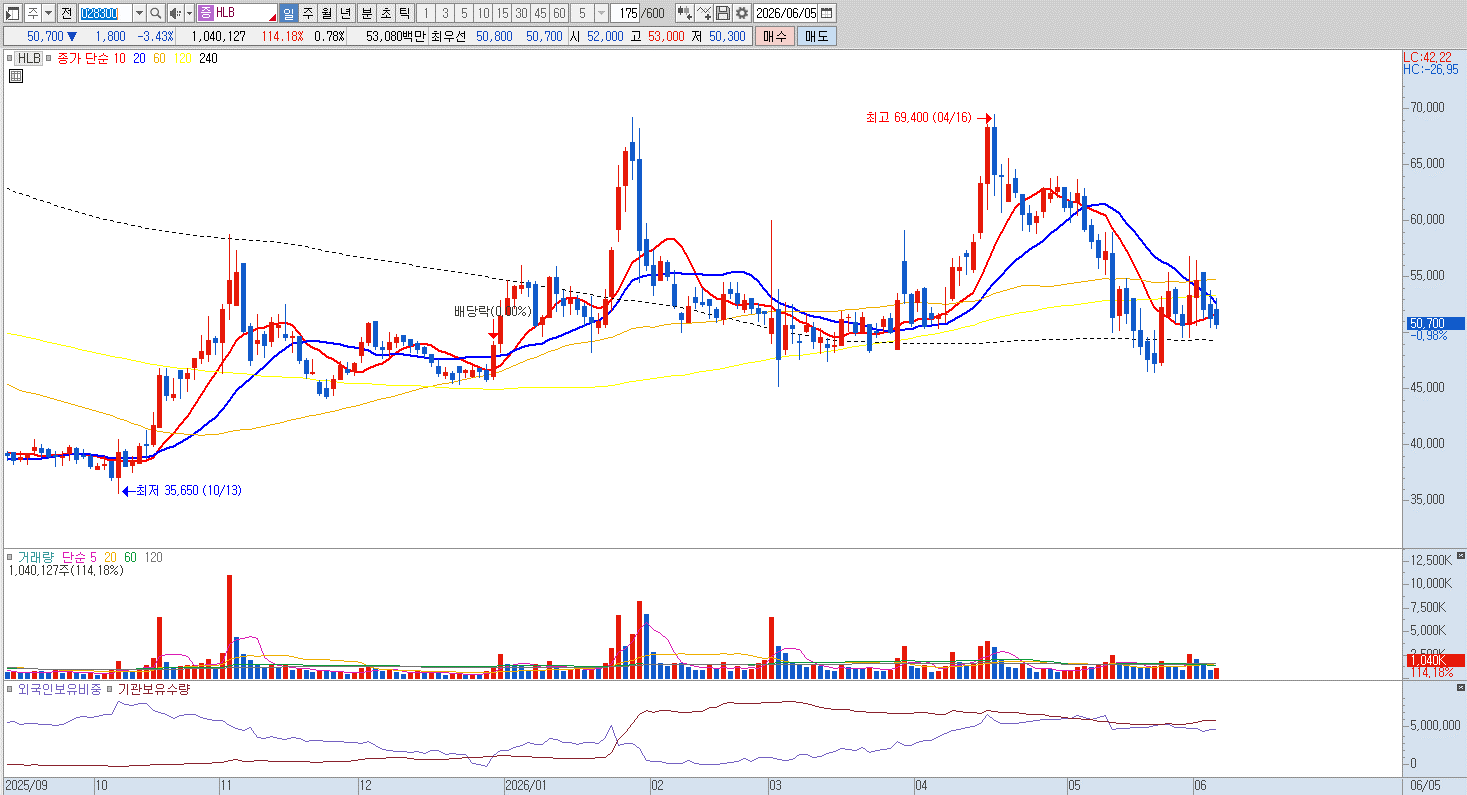Click the small square marker before HLB label
Viewport: 1467px width, 795px height.
[10, 58]
